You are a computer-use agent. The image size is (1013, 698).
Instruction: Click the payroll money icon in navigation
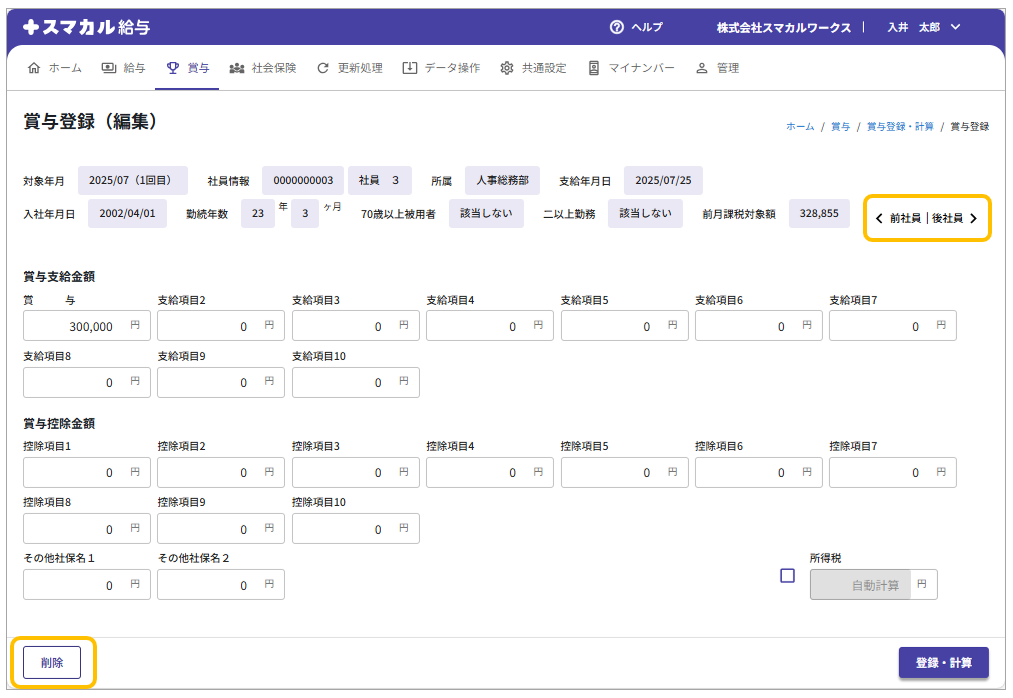tap(108, 68)
